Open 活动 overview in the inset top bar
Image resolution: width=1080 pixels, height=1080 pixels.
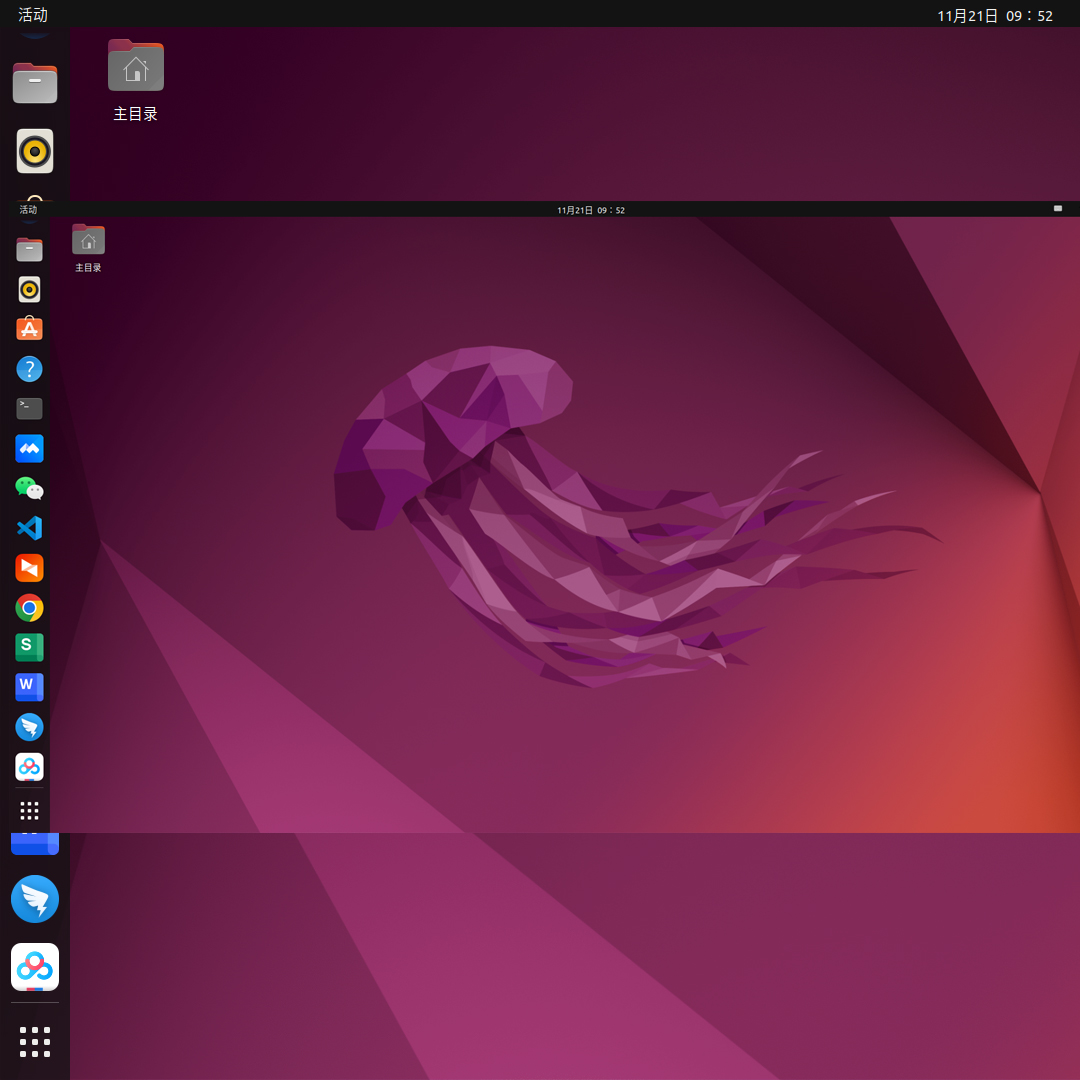click(28, 209)
